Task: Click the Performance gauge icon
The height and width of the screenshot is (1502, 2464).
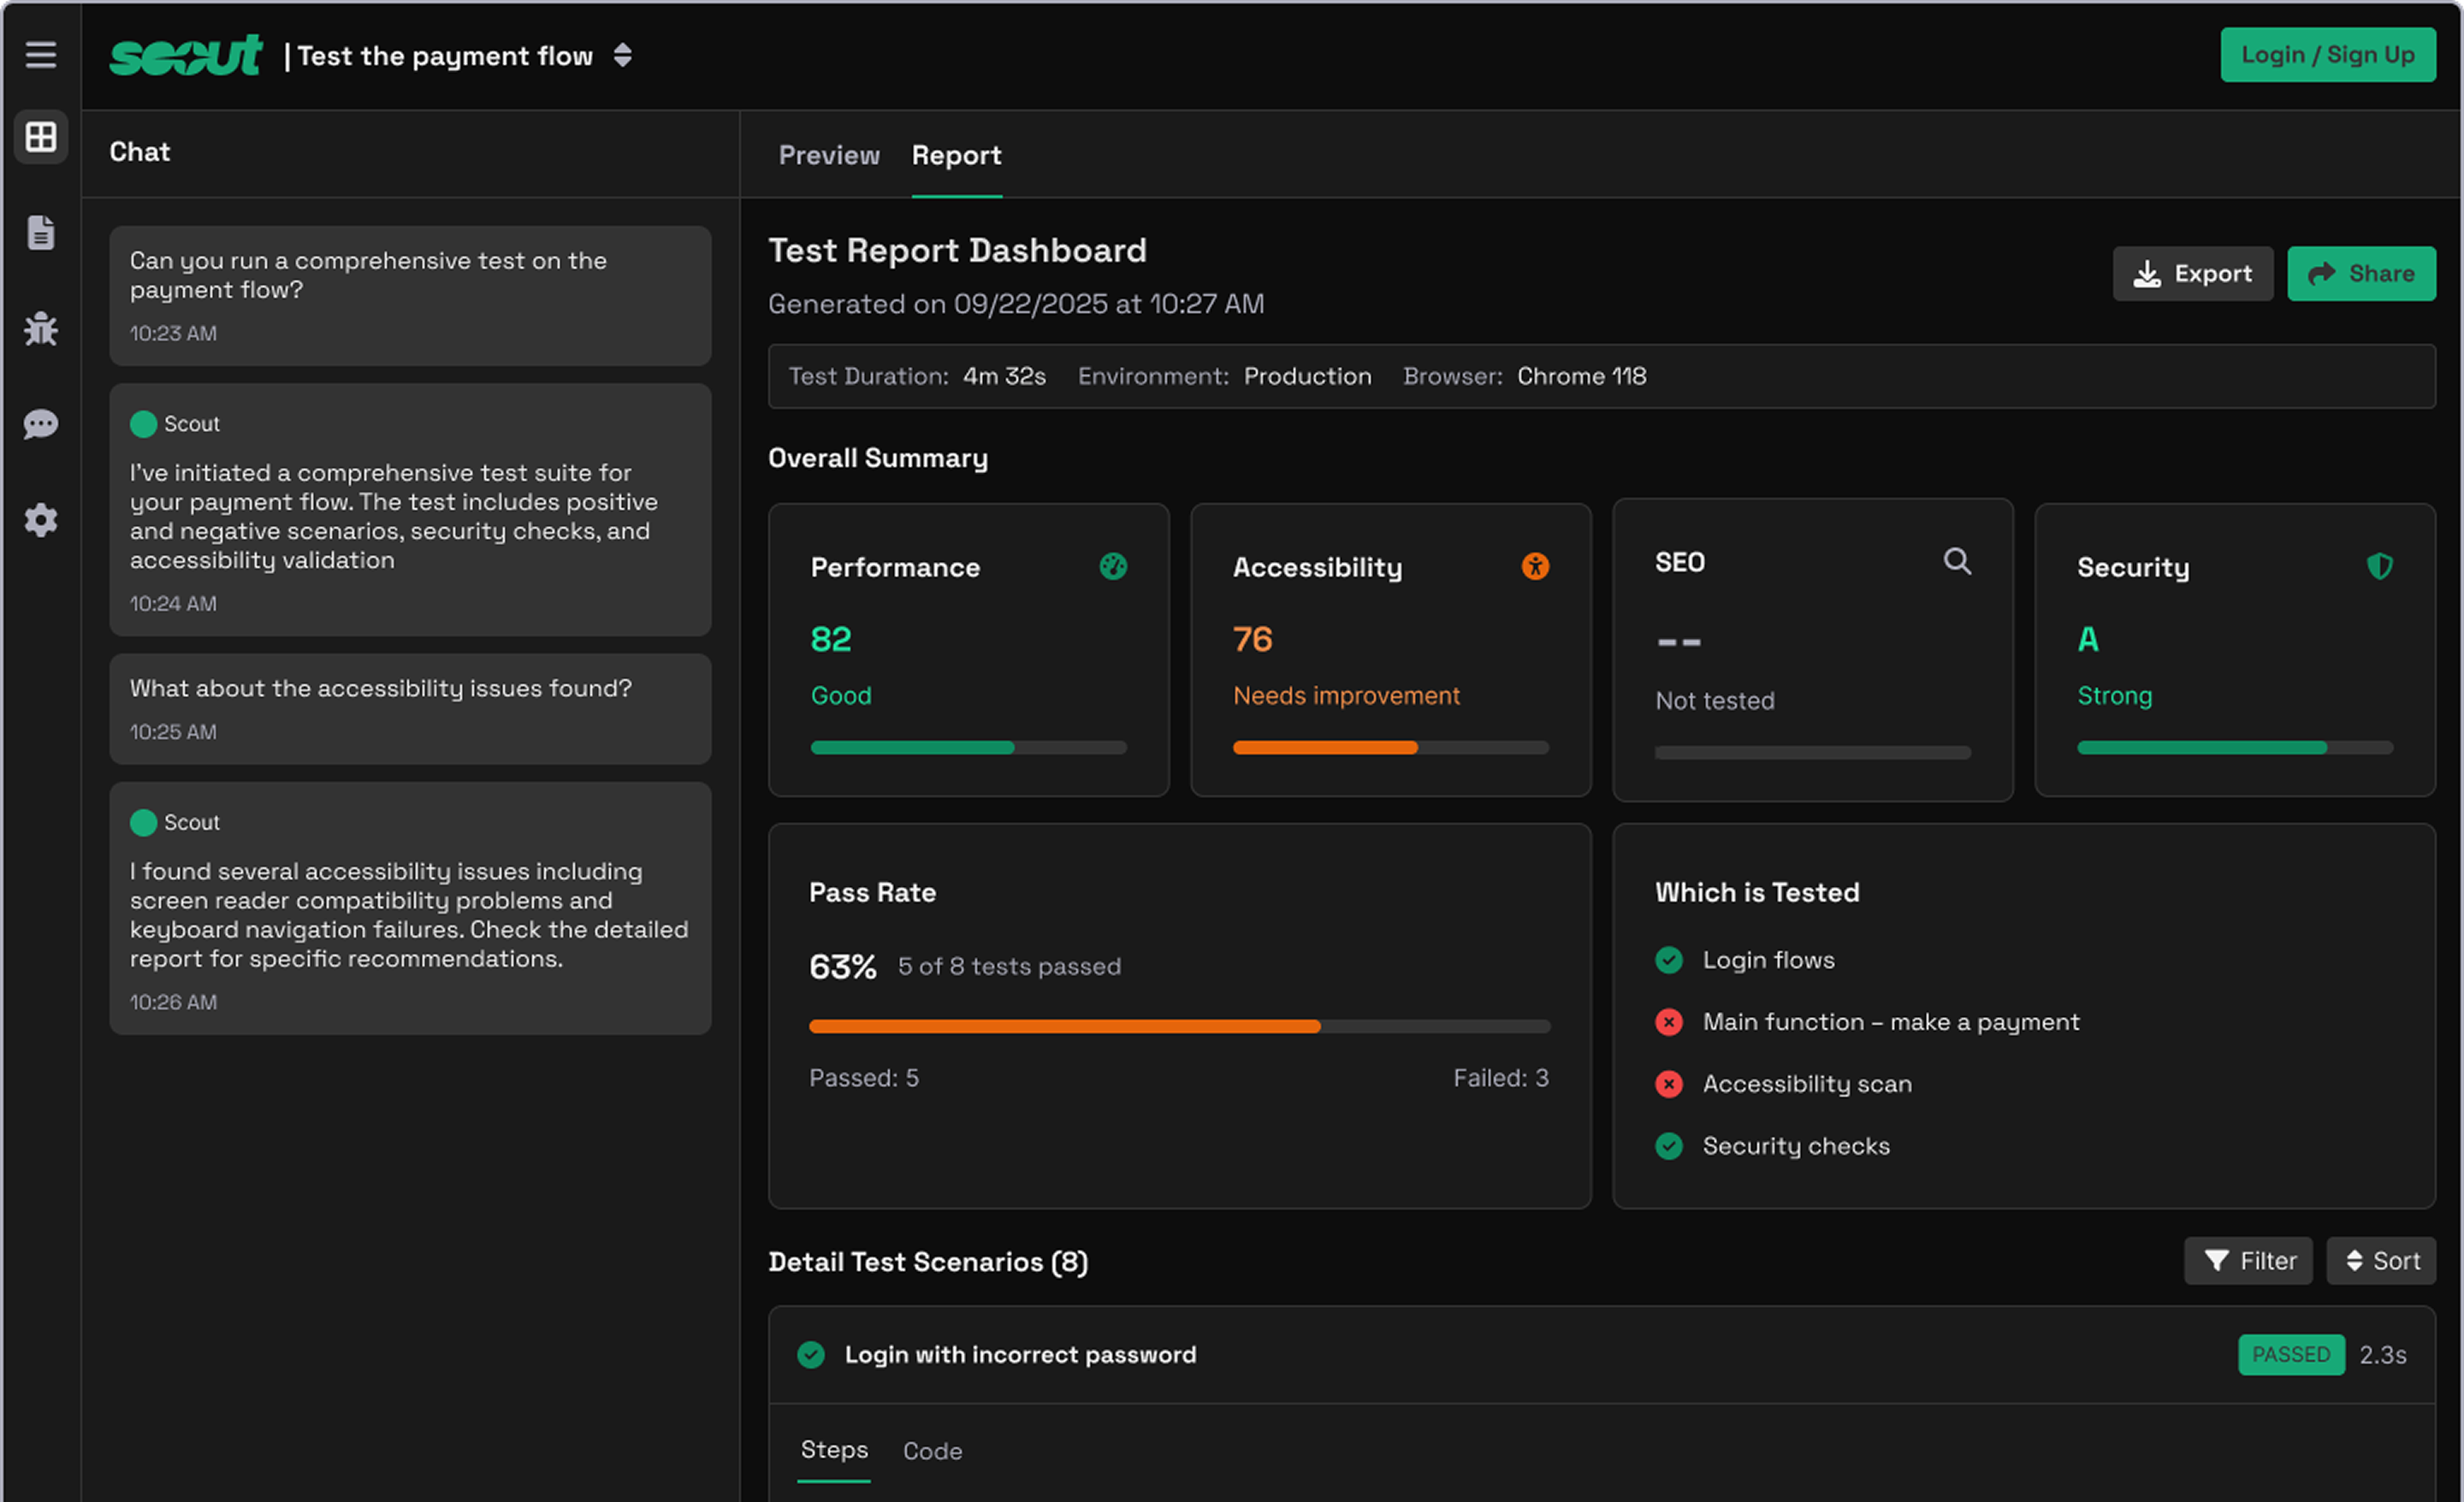Action: 1113,566
